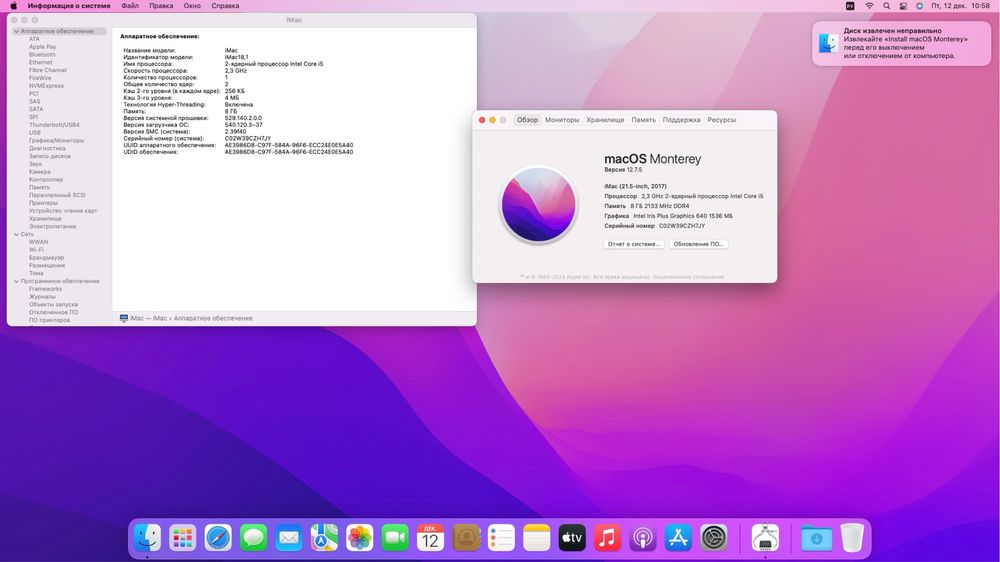This screenshot has width=1000, height=562.
Task: Open the Правка menu
Action: pos(161,6)
